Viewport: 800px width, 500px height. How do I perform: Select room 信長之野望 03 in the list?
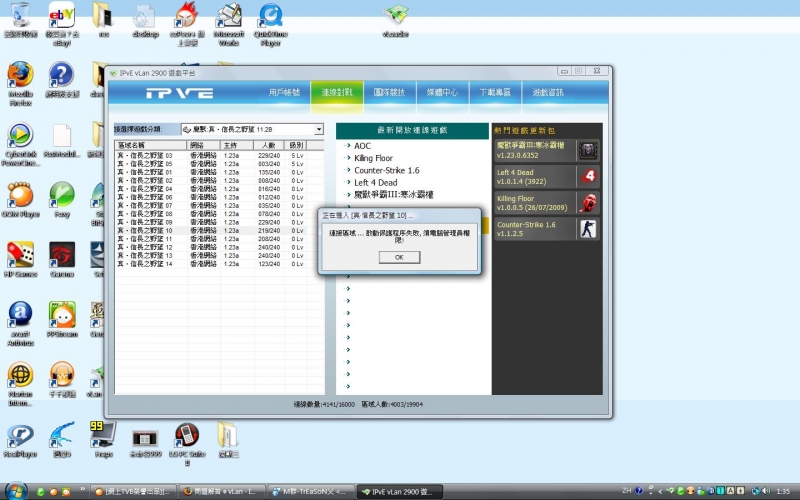pyautogui.click(x=145, y=156)
